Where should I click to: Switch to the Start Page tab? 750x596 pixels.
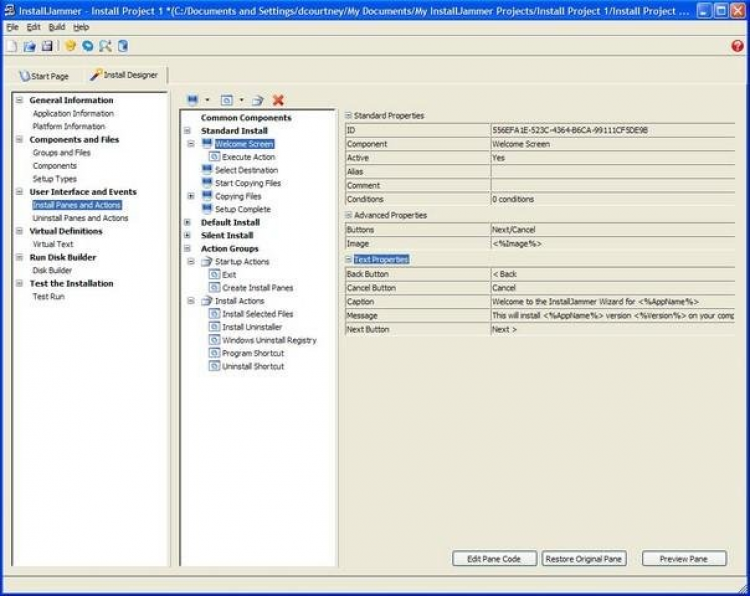[x=44, y=76]
